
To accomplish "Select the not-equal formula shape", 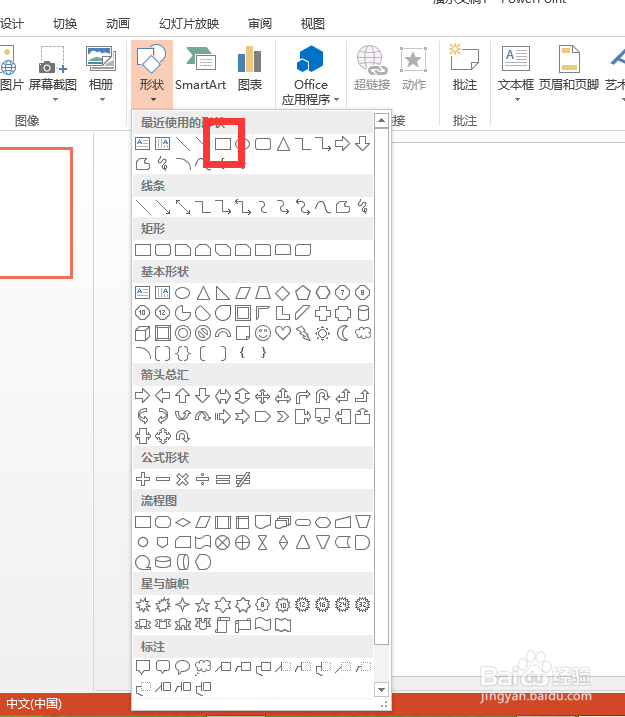I will (x=243, y=479).
